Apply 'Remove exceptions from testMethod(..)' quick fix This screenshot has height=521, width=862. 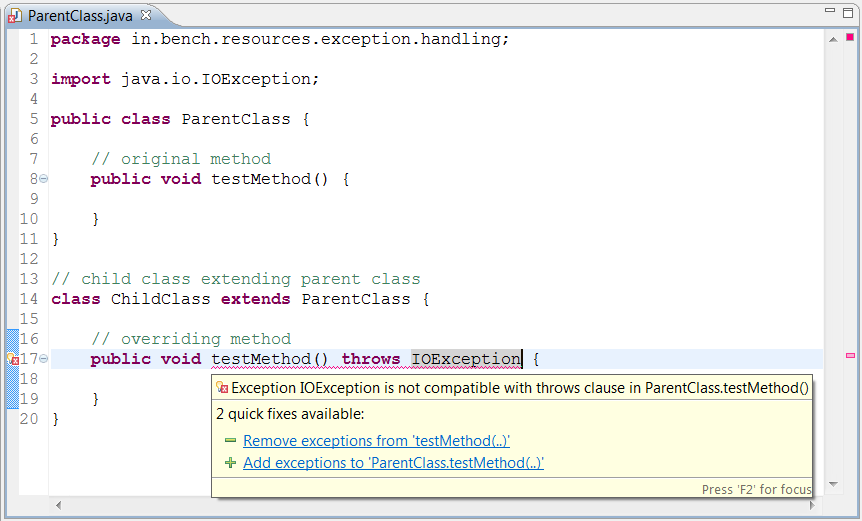[376, 441]
